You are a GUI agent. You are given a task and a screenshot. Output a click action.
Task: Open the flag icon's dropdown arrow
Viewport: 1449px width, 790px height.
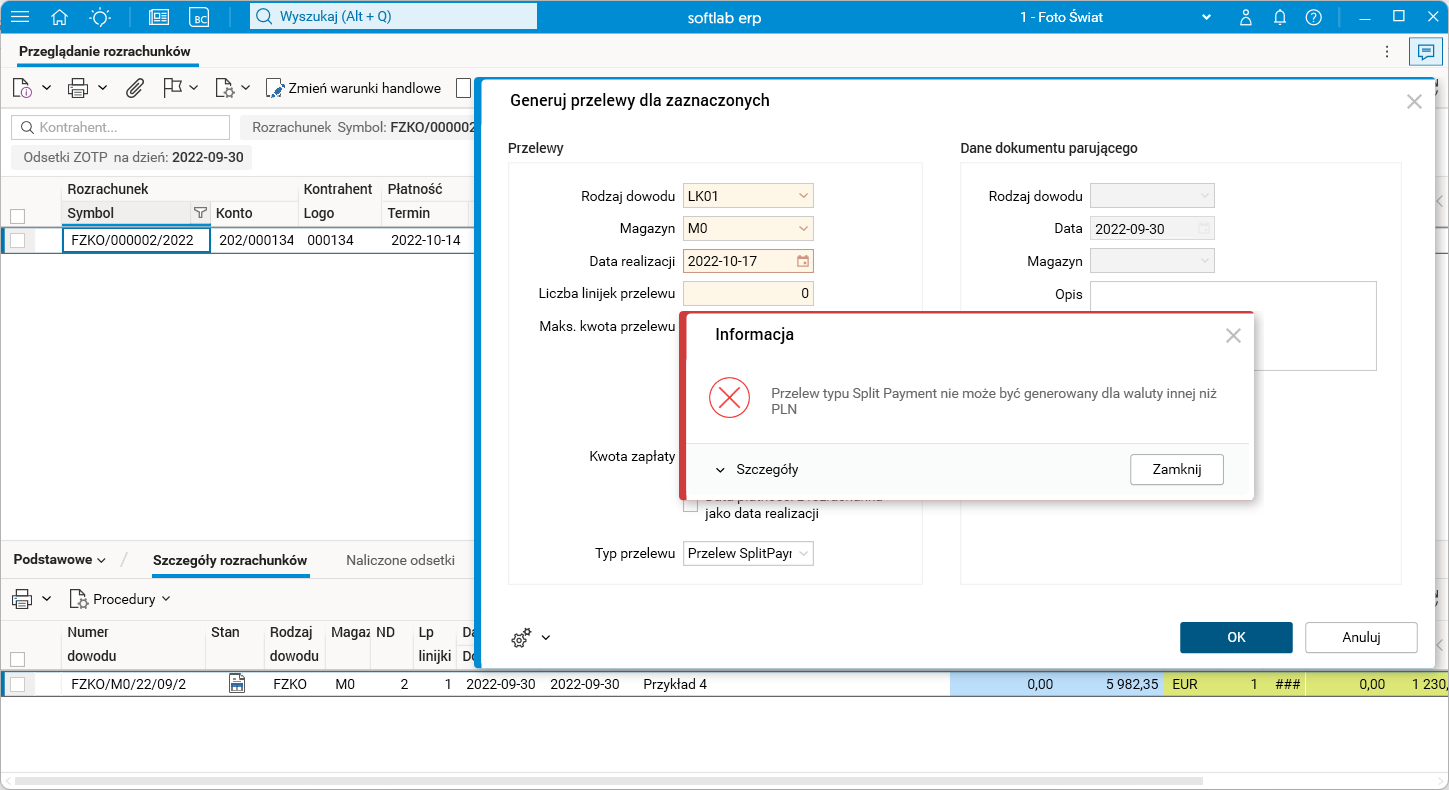[x=194, y=88]
